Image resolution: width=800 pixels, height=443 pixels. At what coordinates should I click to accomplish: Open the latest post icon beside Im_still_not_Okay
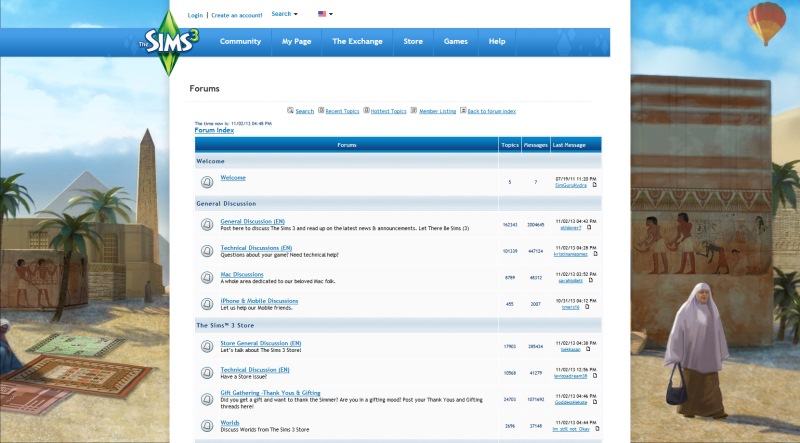click(597, 429)
